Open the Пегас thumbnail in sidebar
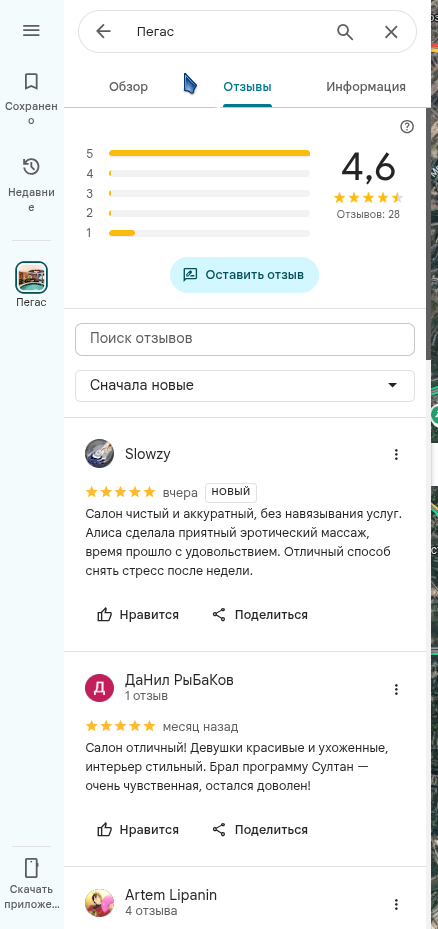Screen dimensions: 438x929 pyautogui.click(x=31, y=277)
